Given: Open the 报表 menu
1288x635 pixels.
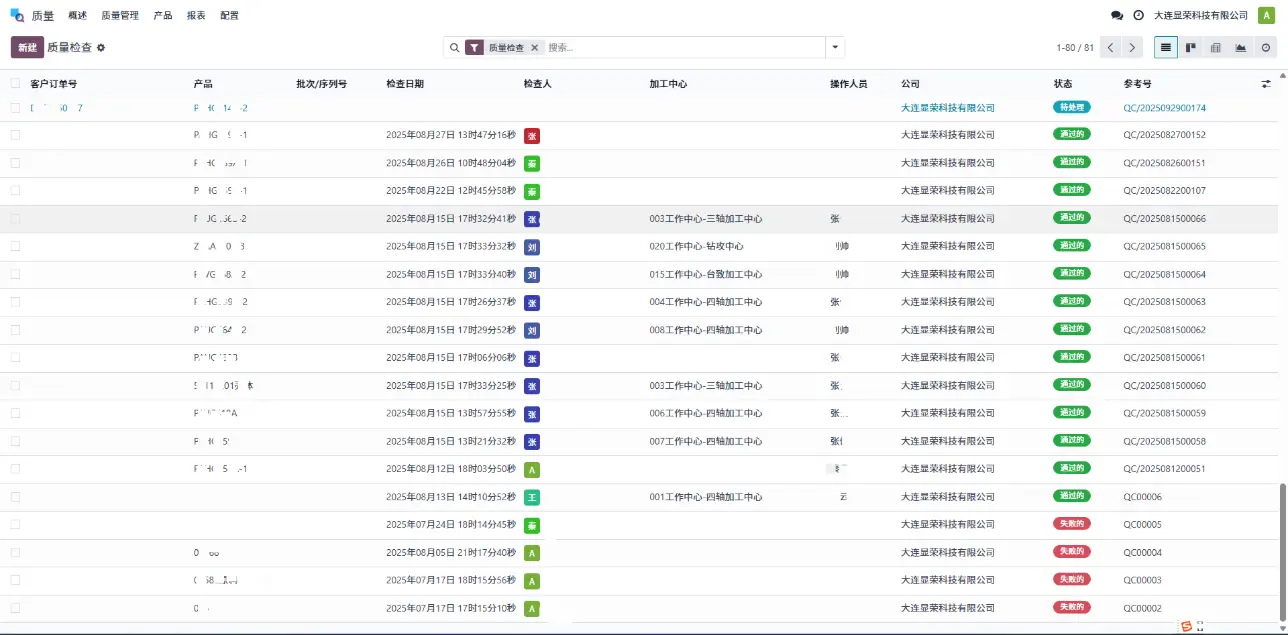Looking at the screenshot, I should [196, 16].
